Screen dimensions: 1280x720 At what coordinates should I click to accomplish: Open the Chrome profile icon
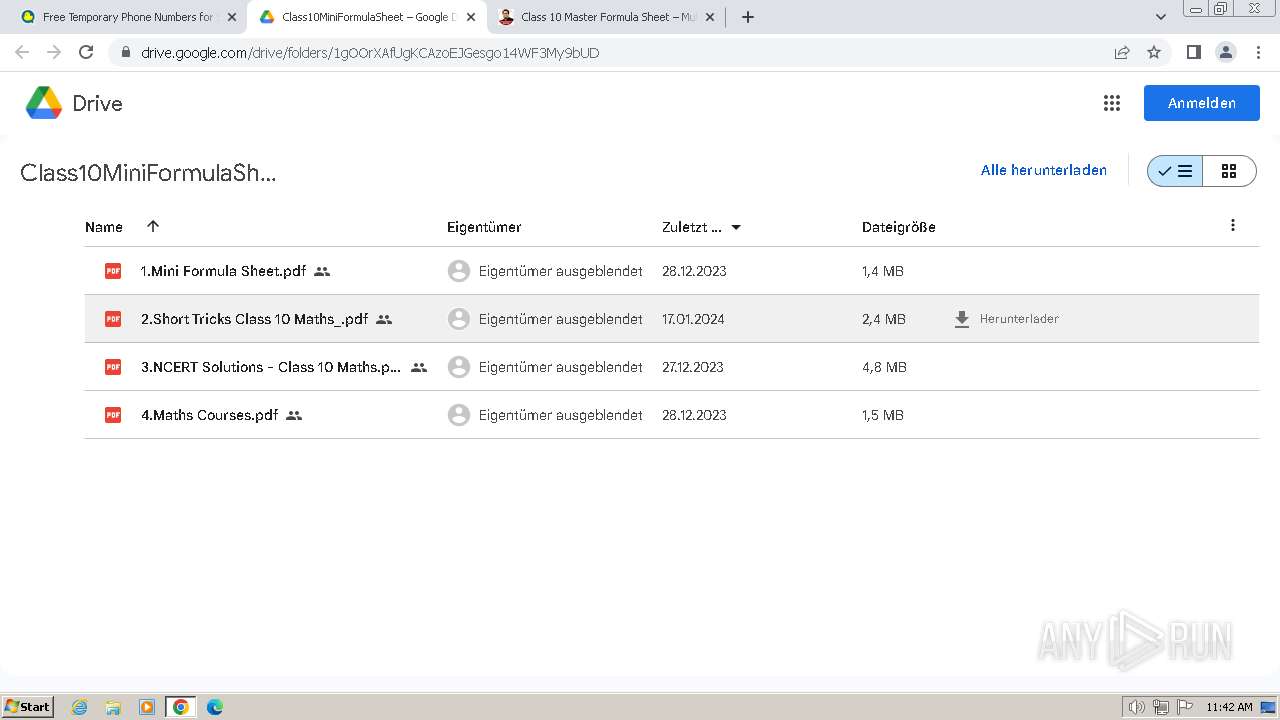click(x=1225, y=52)
